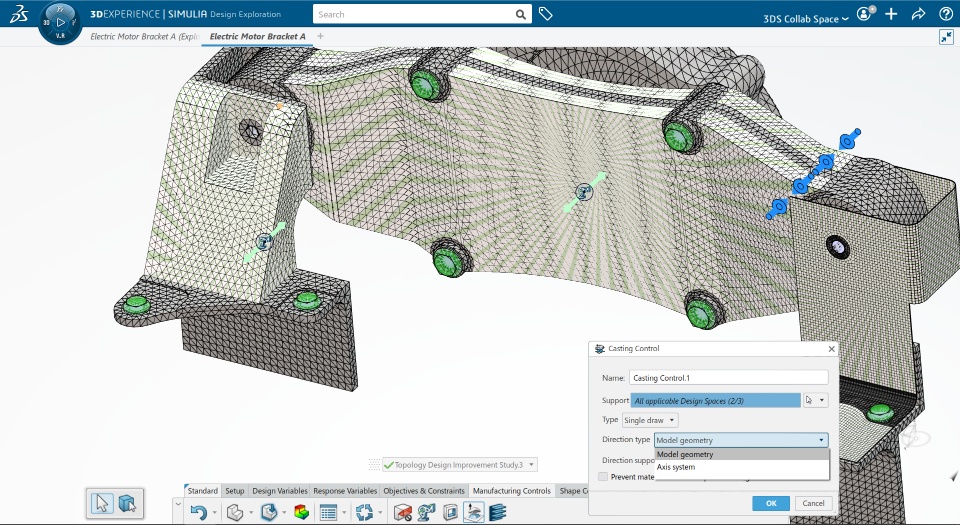
Task: Click the center casting direction arrow marker
Action: pyautogui.click(x=584, y=193)
